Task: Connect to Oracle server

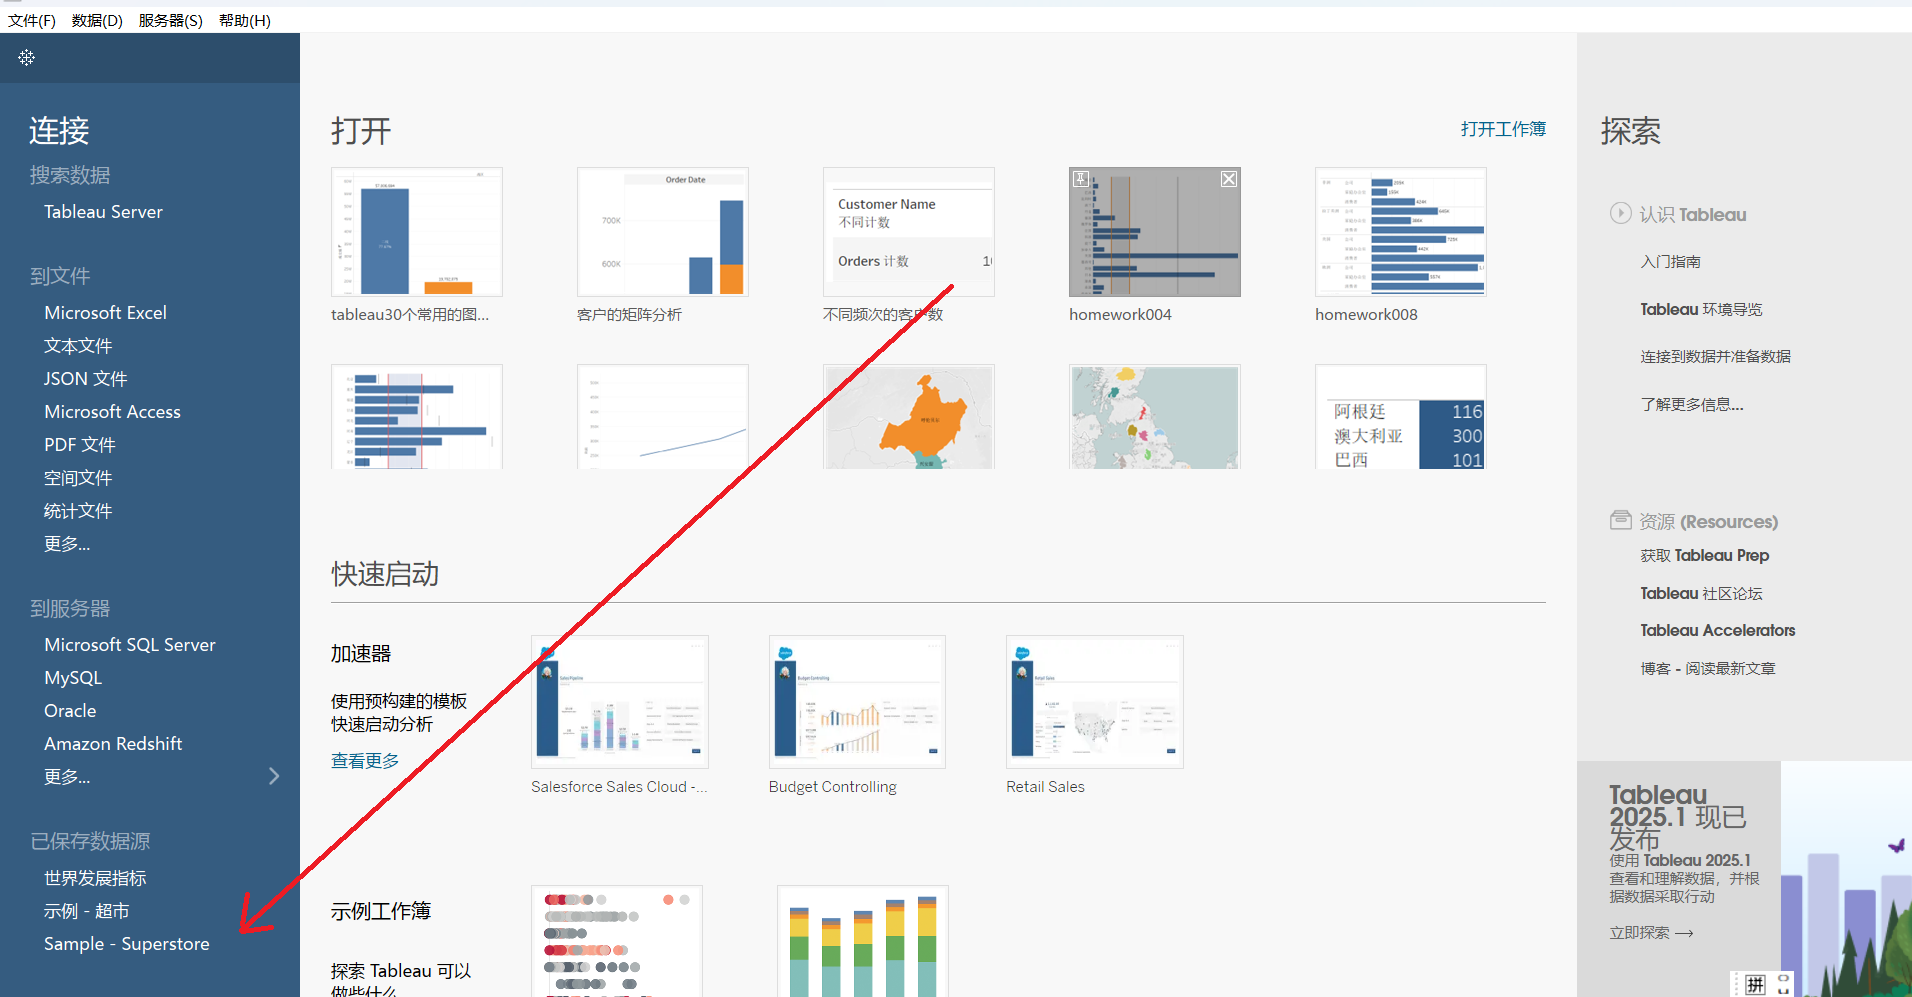Action: pyautogui.click(x=70, y=711)
